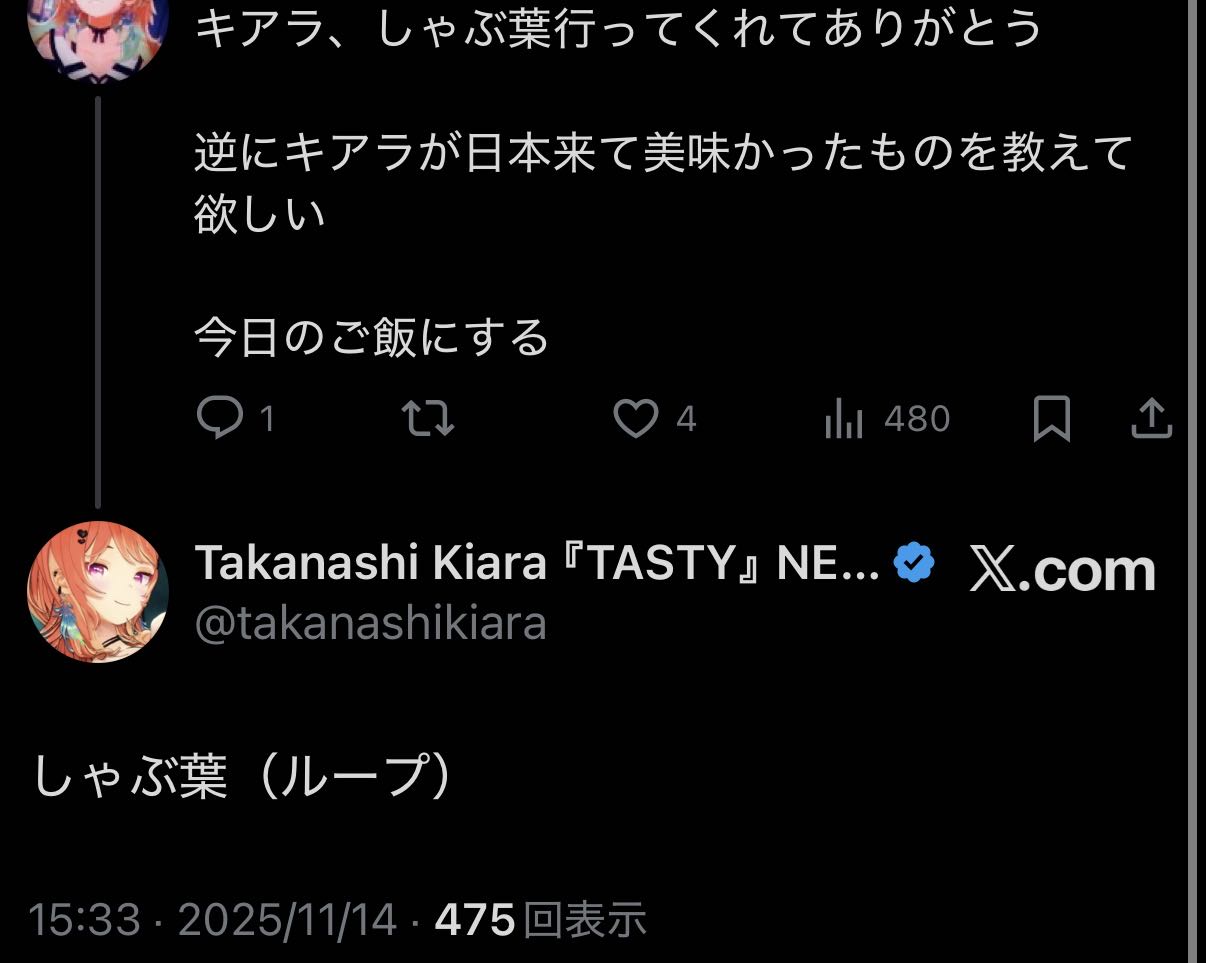Viewport: 1206px width, 963px height.
Task: Open the replying user's avatar at top
Action: tap(98, 35)
